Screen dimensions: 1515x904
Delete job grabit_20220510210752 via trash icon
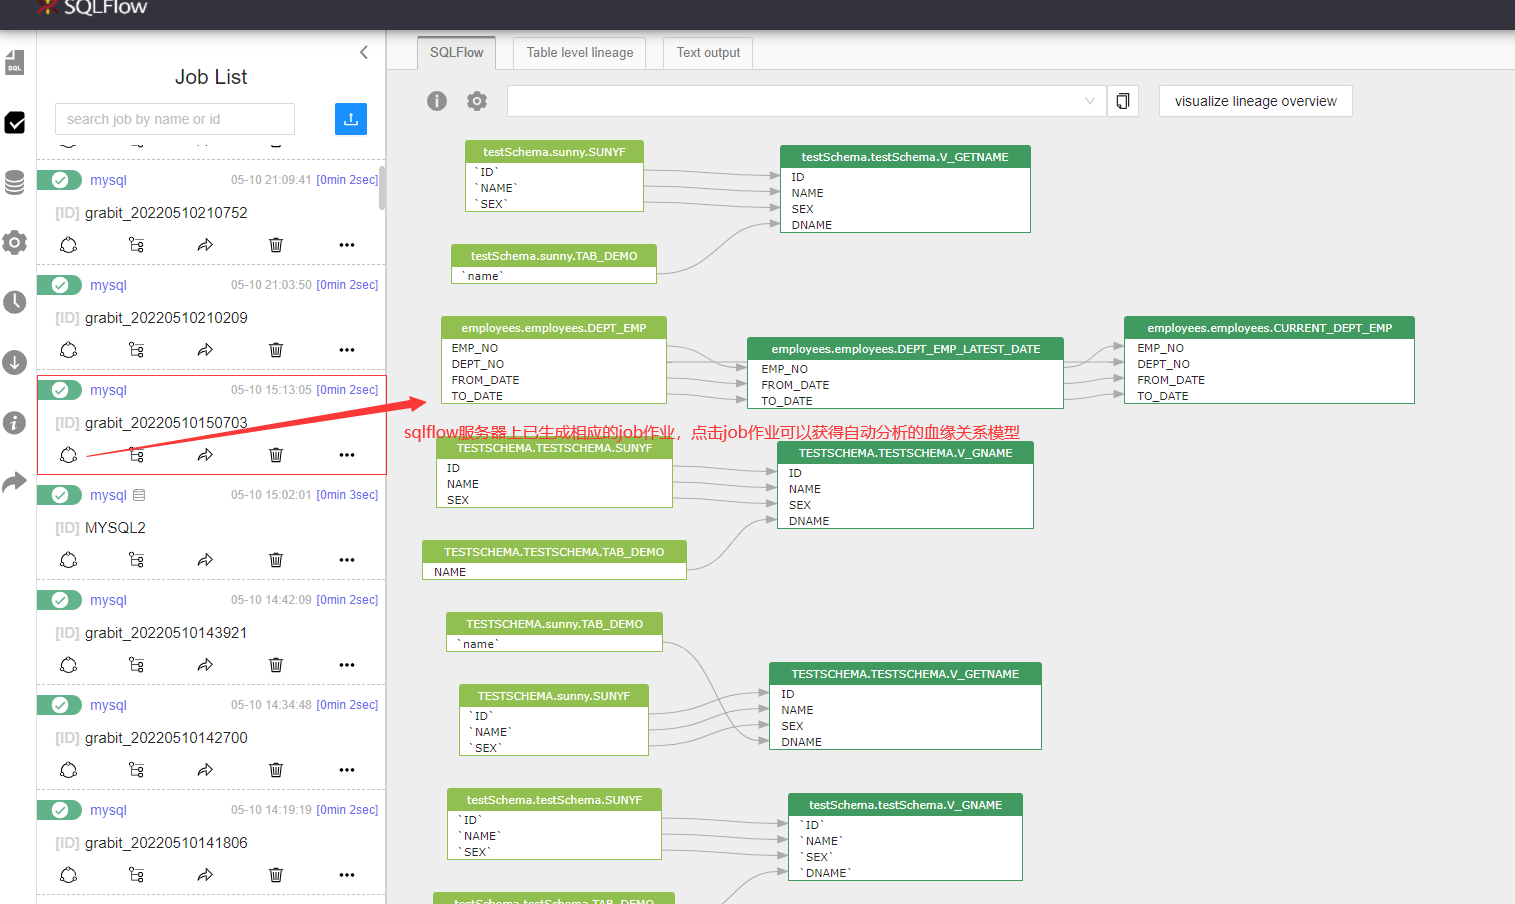(275, 244)
